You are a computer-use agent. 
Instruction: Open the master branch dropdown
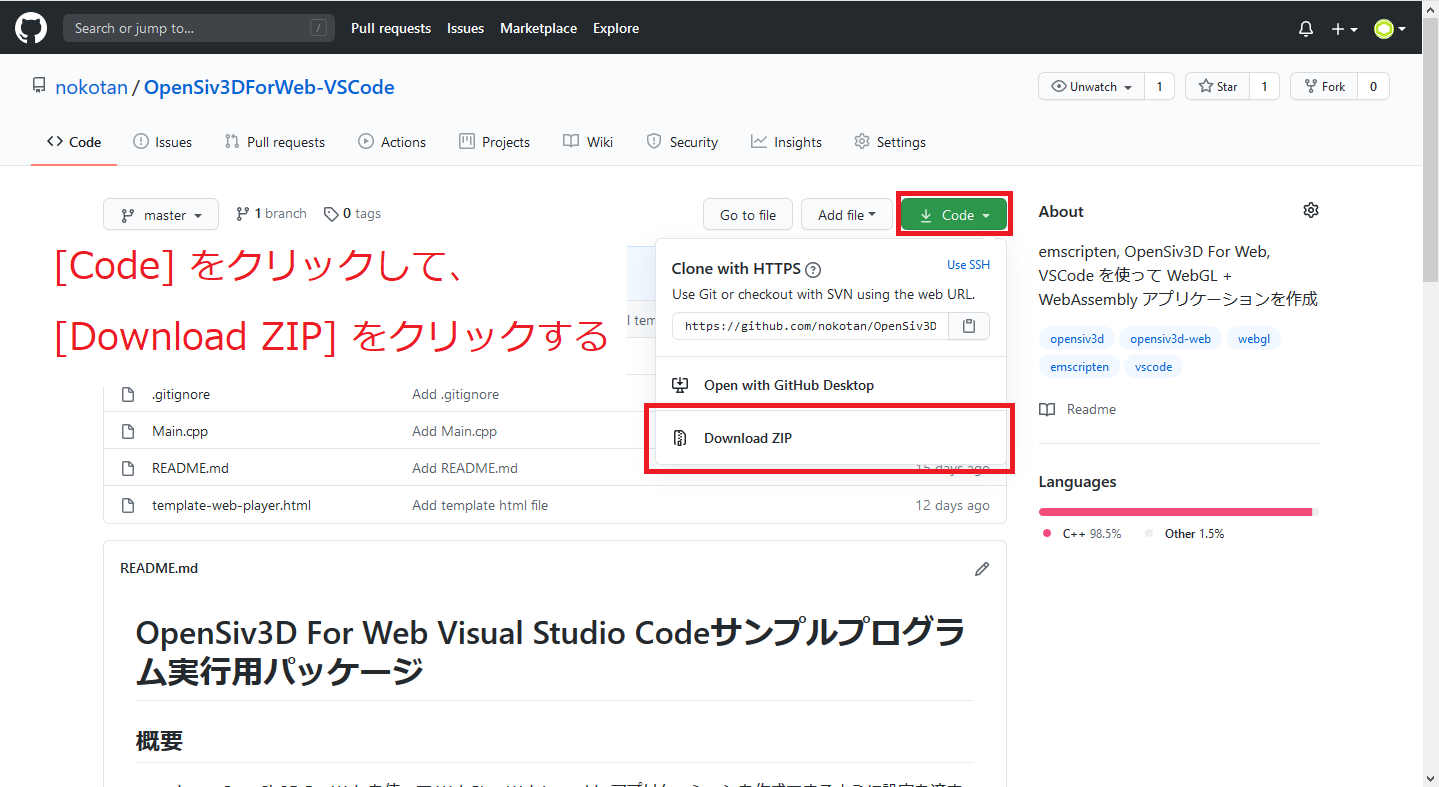161,215
